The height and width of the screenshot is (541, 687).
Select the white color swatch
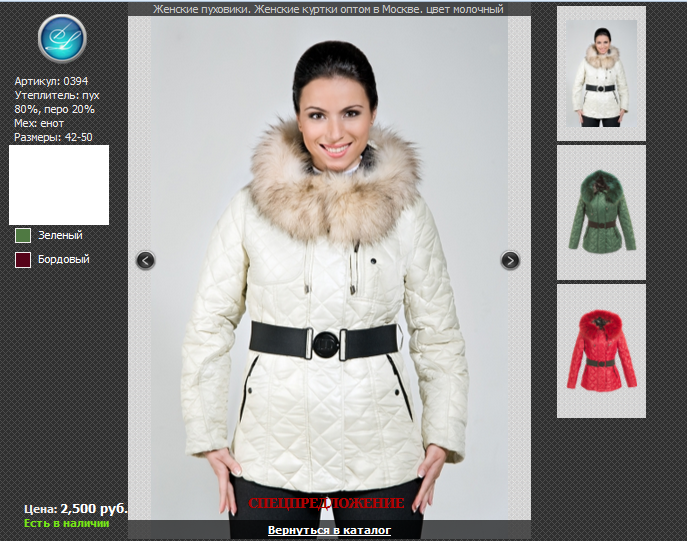coord(59,185)
